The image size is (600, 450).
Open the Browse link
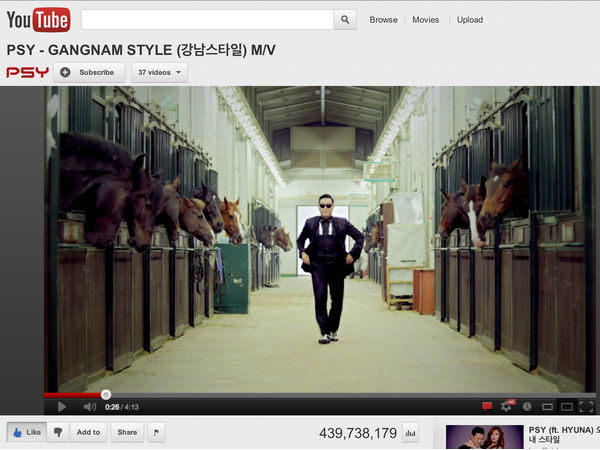383,20
